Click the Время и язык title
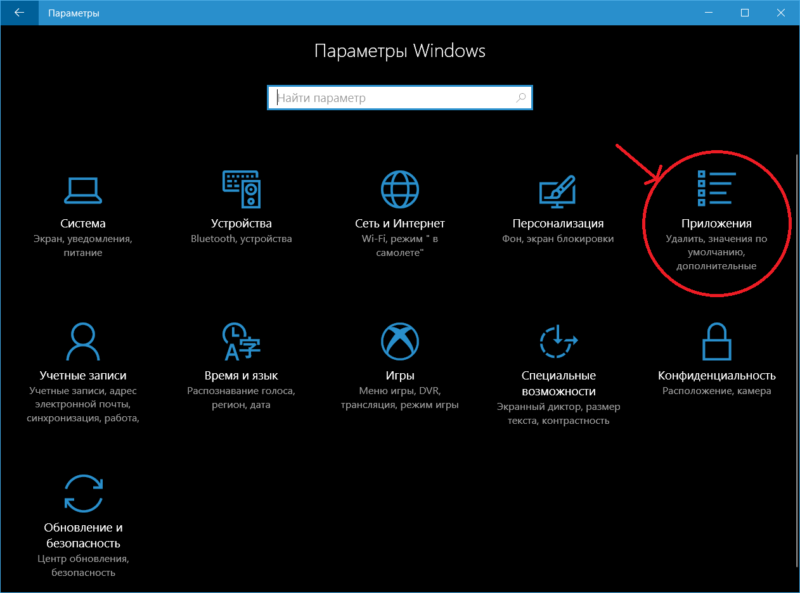The width and height of the screenshot is (800, 593). coord(241,376)
